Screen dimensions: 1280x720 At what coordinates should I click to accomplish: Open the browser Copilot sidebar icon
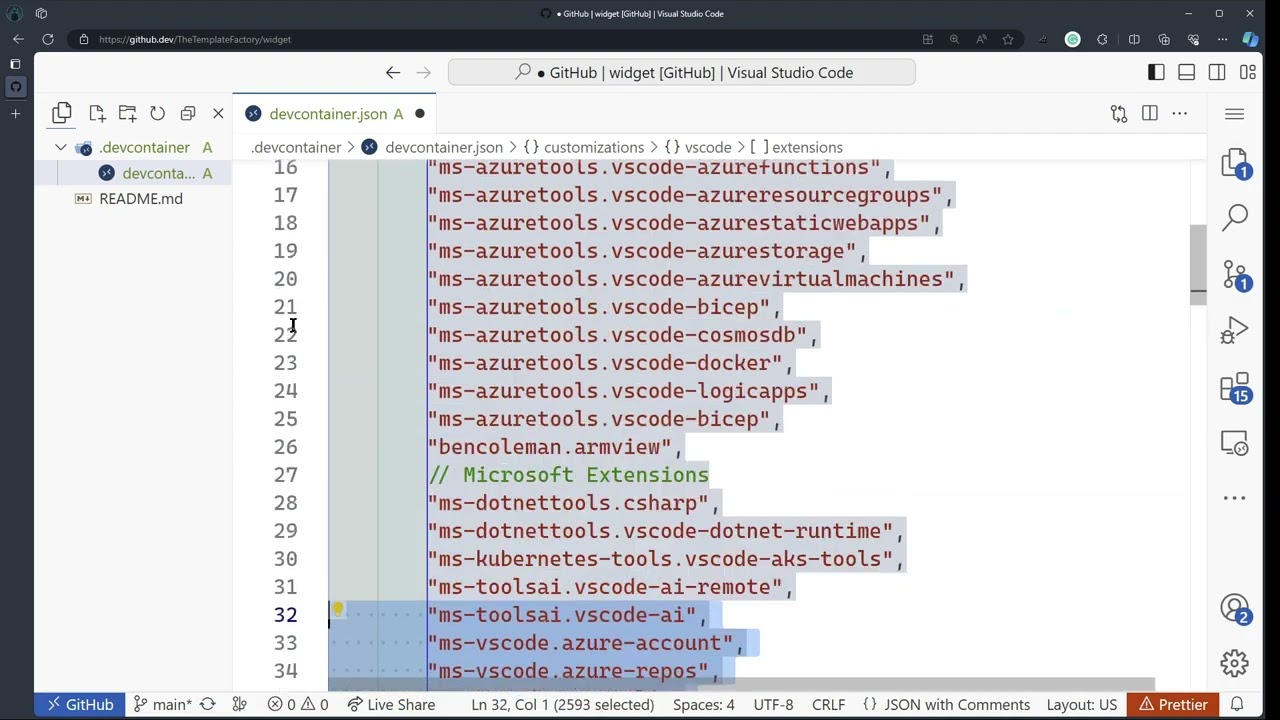pyautogui.click(x=1250, y=39)
